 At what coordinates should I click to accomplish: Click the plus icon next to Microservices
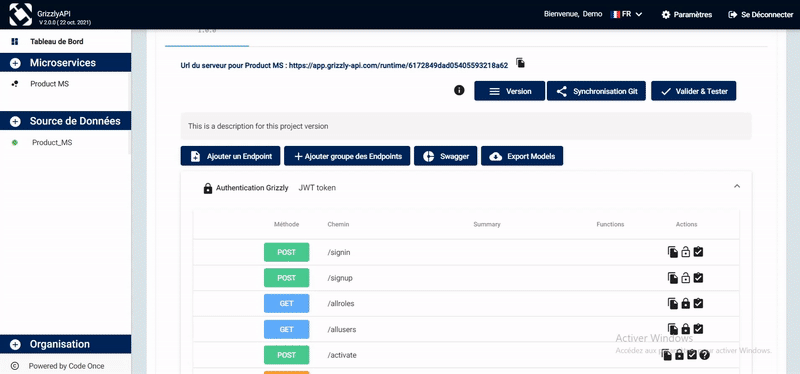[15, 63]
